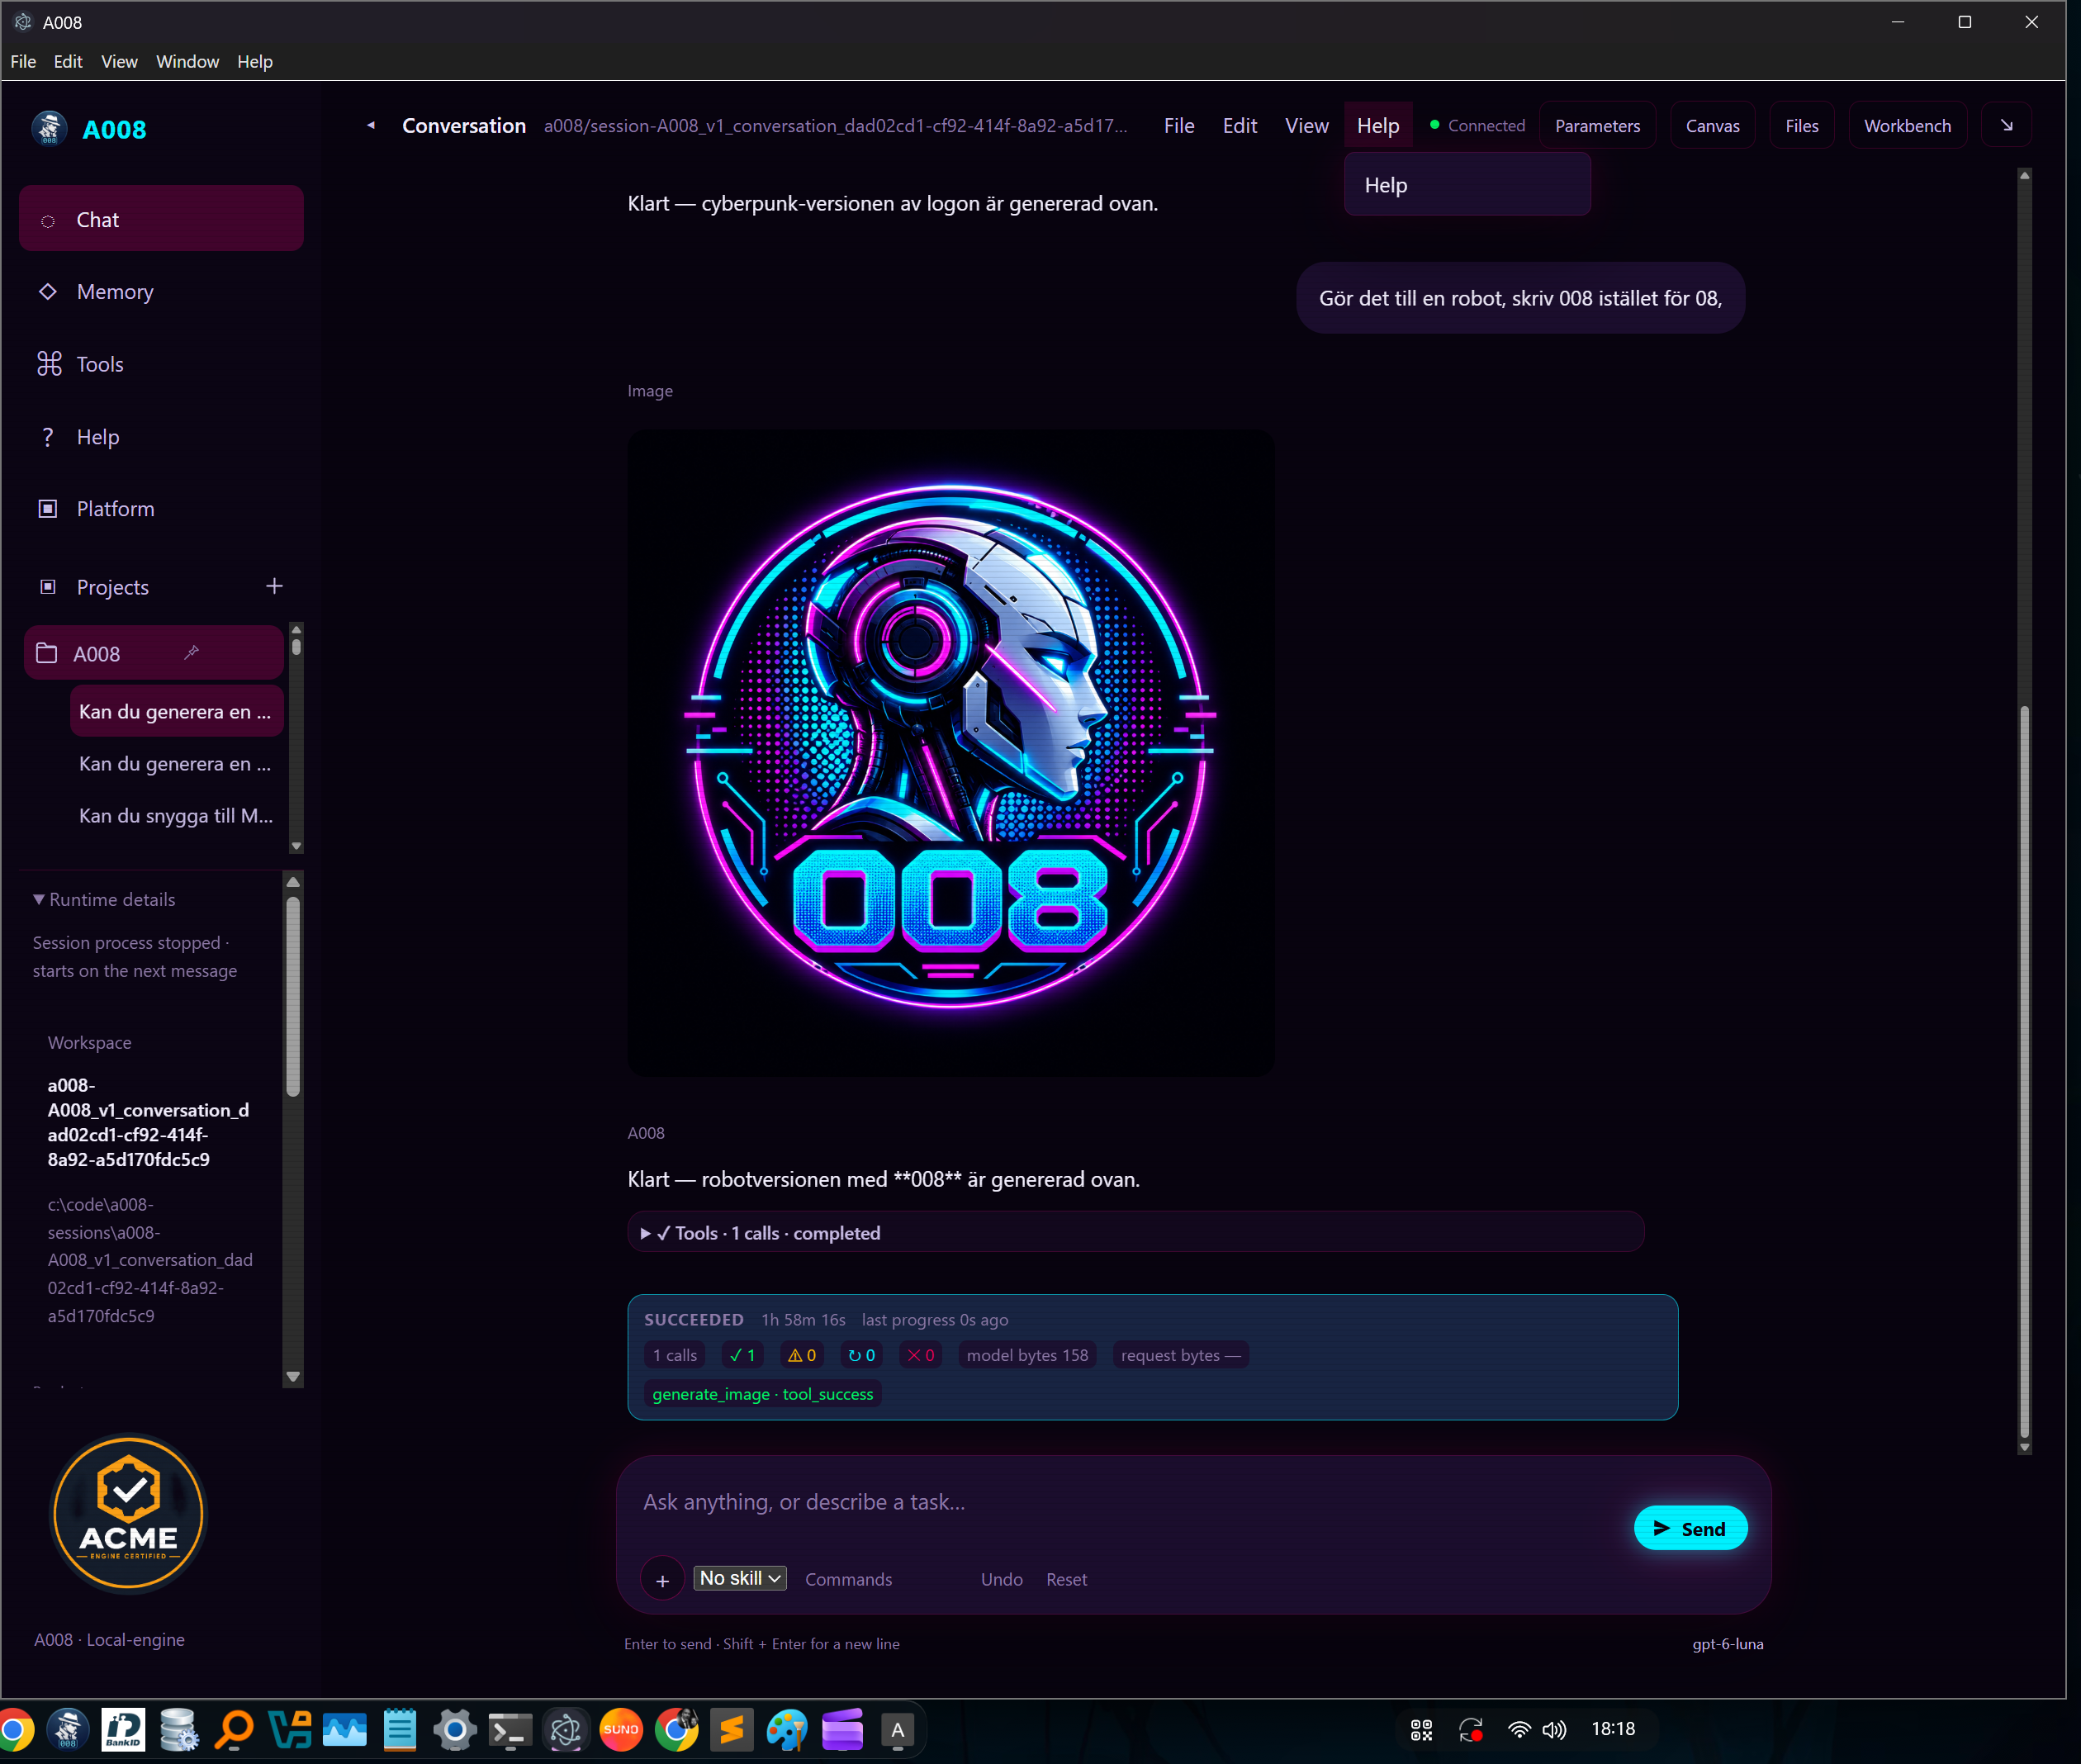Open the No skill dropdown
This screenshot has width=2081, height=1764.
(740, 1578)
